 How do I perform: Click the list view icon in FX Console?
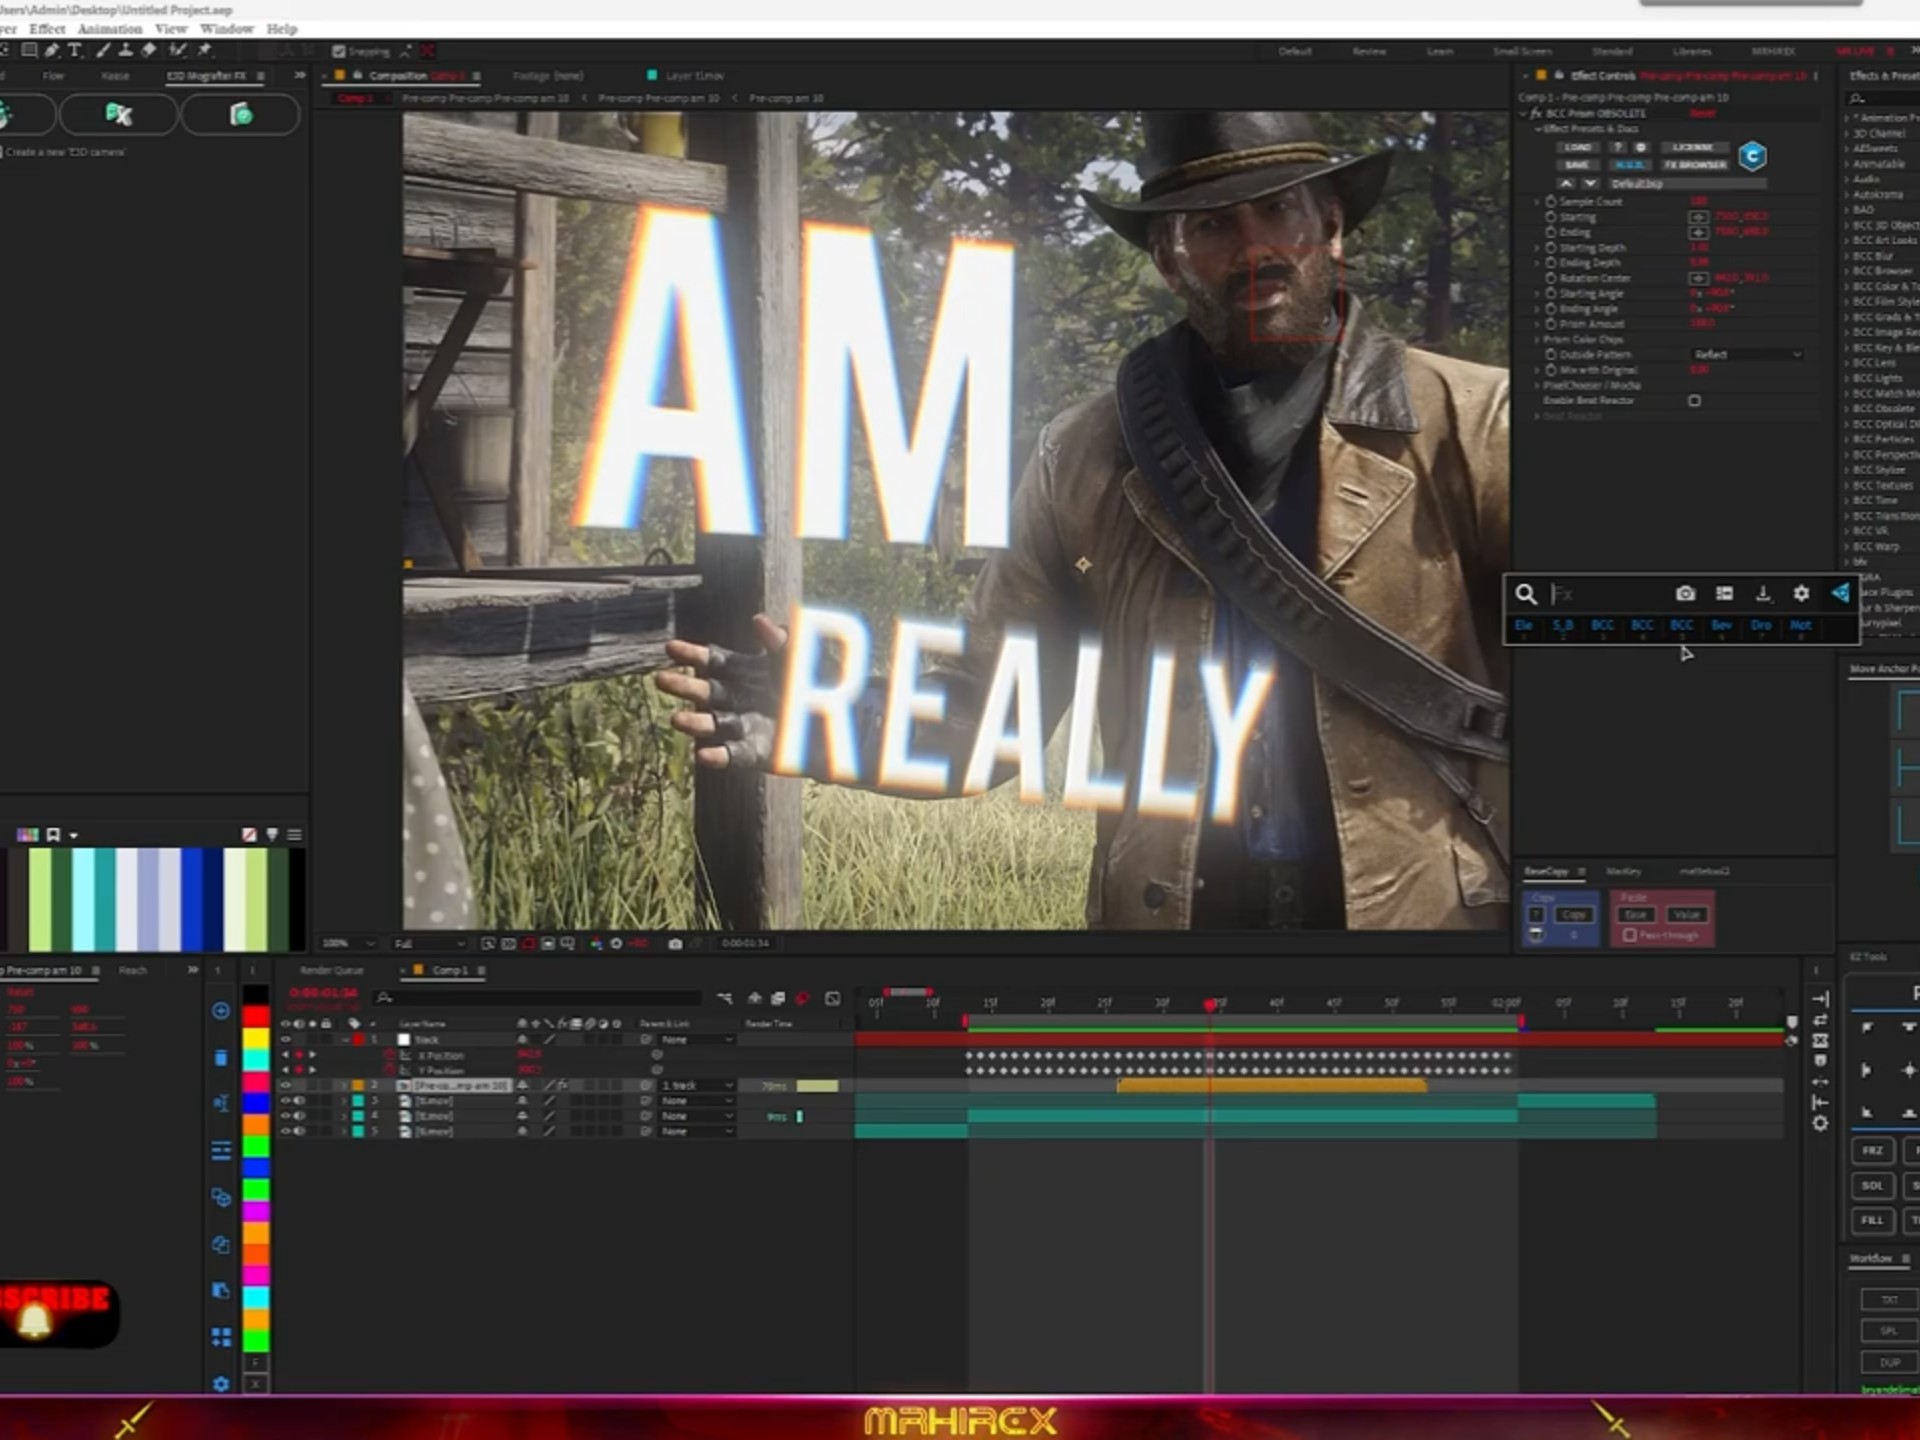point(1724,593)
